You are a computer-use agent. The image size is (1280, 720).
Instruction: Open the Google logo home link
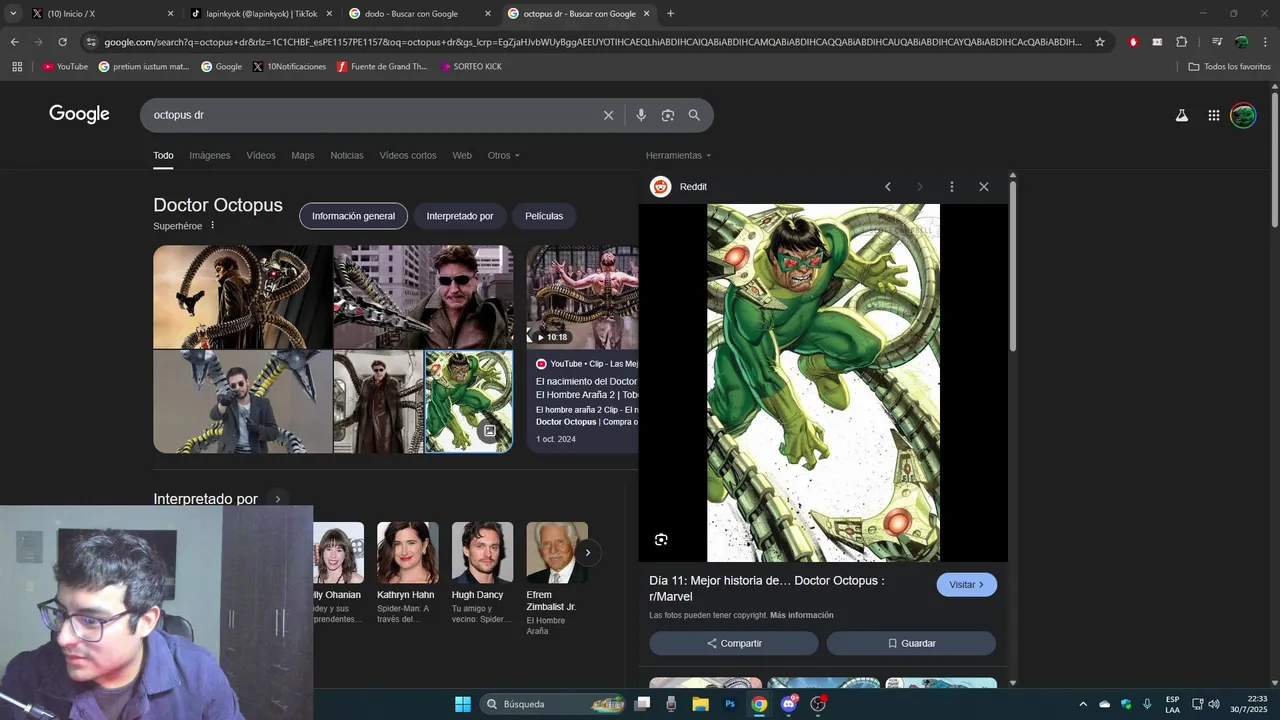point(79,114)
